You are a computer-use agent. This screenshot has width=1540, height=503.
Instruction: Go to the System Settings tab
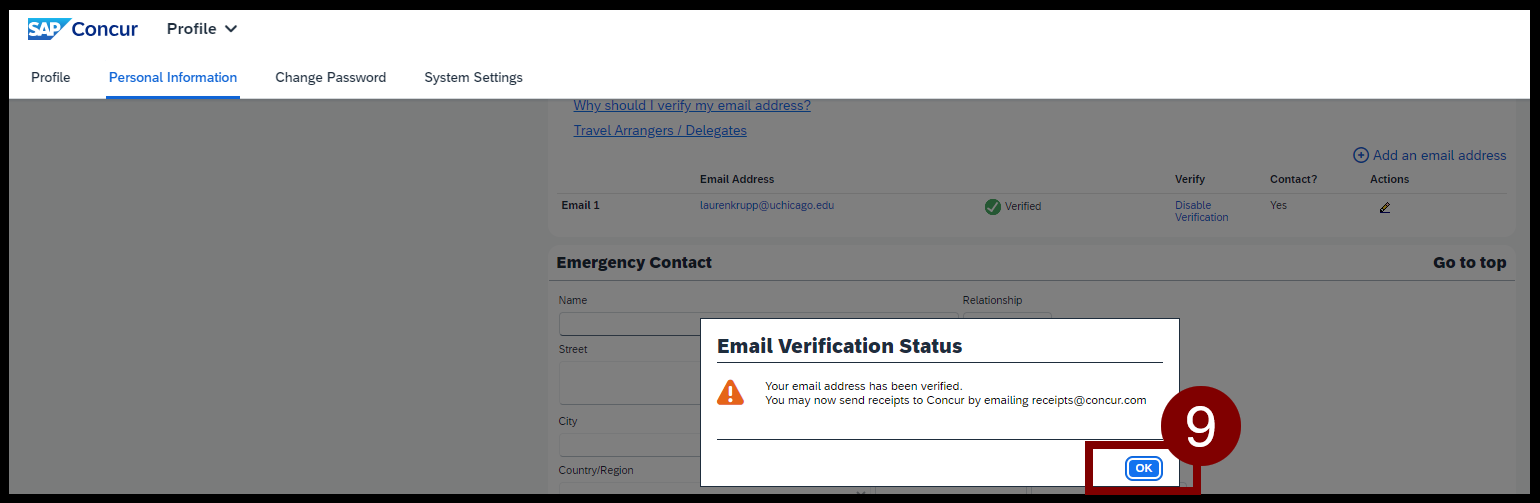(473, 77)
